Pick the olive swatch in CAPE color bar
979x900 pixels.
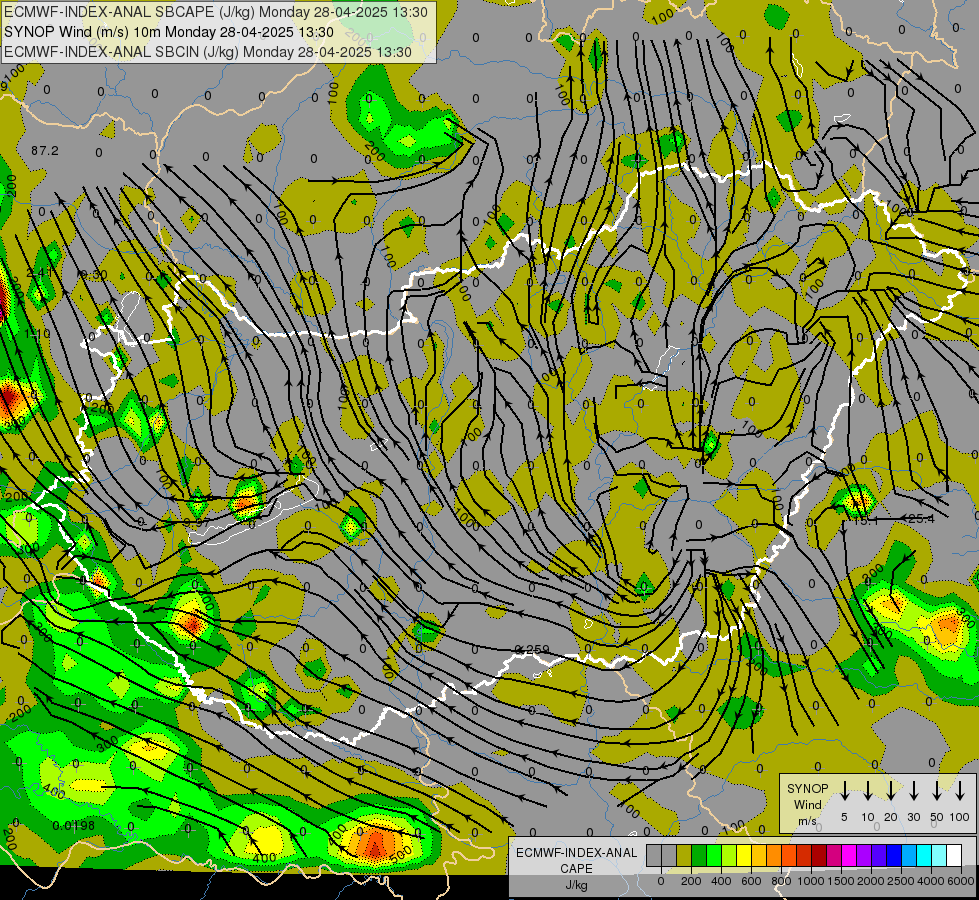coord(684,855)
